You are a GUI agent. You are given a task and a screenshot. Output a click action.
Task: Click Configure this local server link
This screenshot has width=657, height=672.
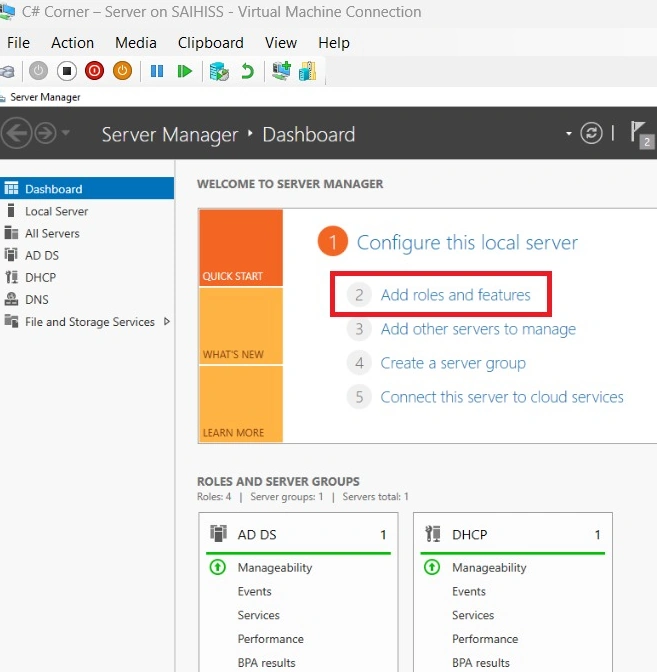click(467, 243)
